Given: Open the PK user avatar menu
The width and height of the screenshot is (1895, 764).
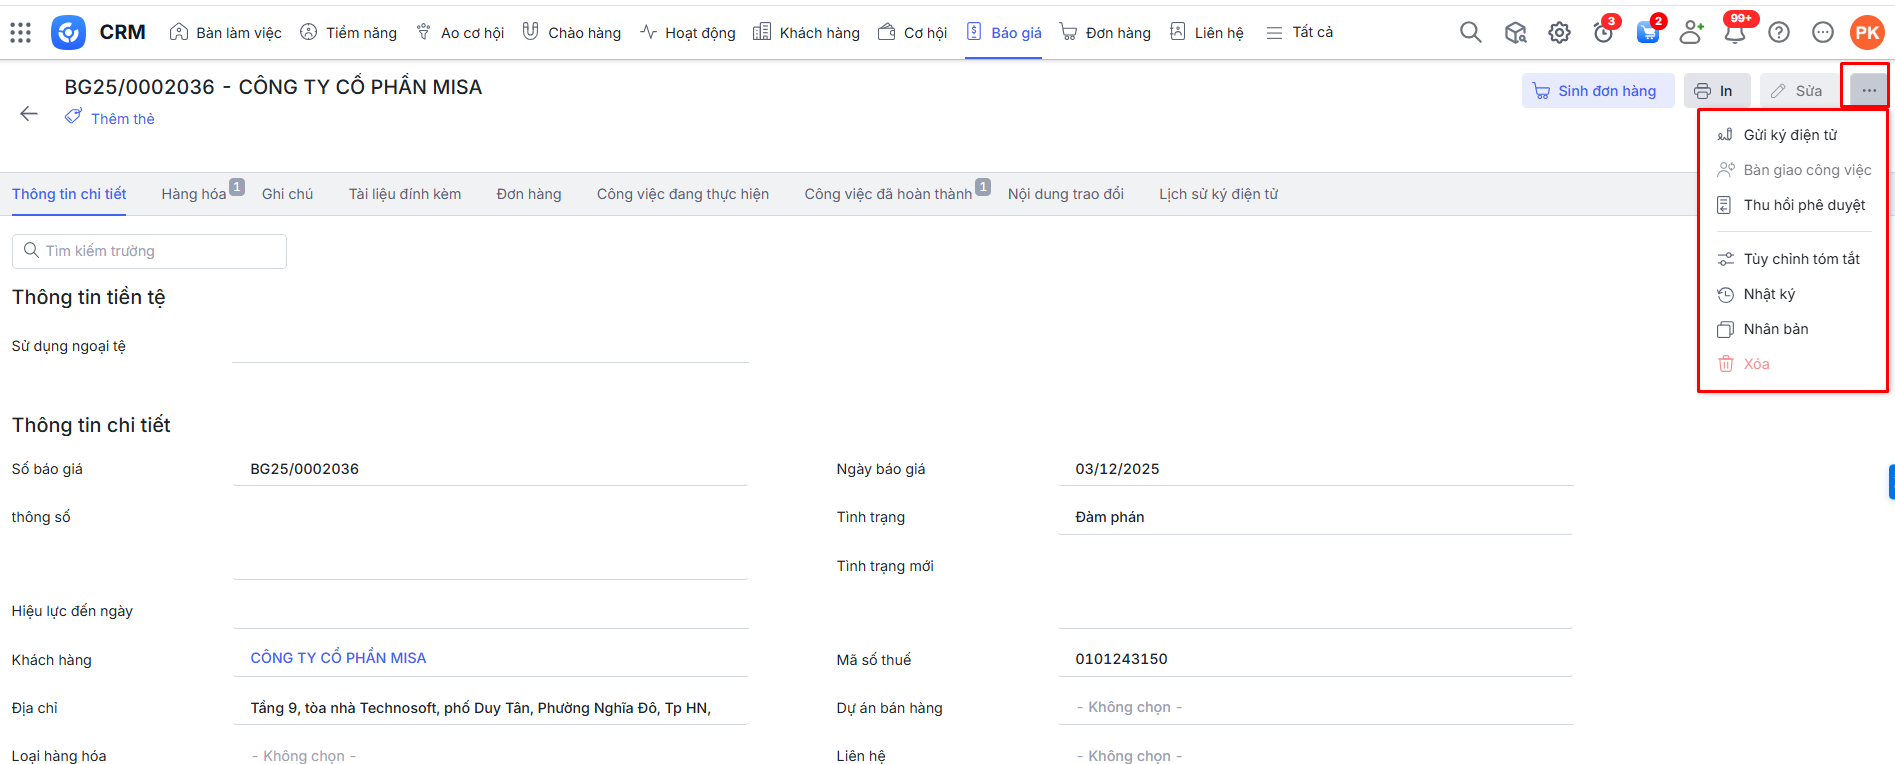Looking at the screenshot, I should coord(1866,33).
